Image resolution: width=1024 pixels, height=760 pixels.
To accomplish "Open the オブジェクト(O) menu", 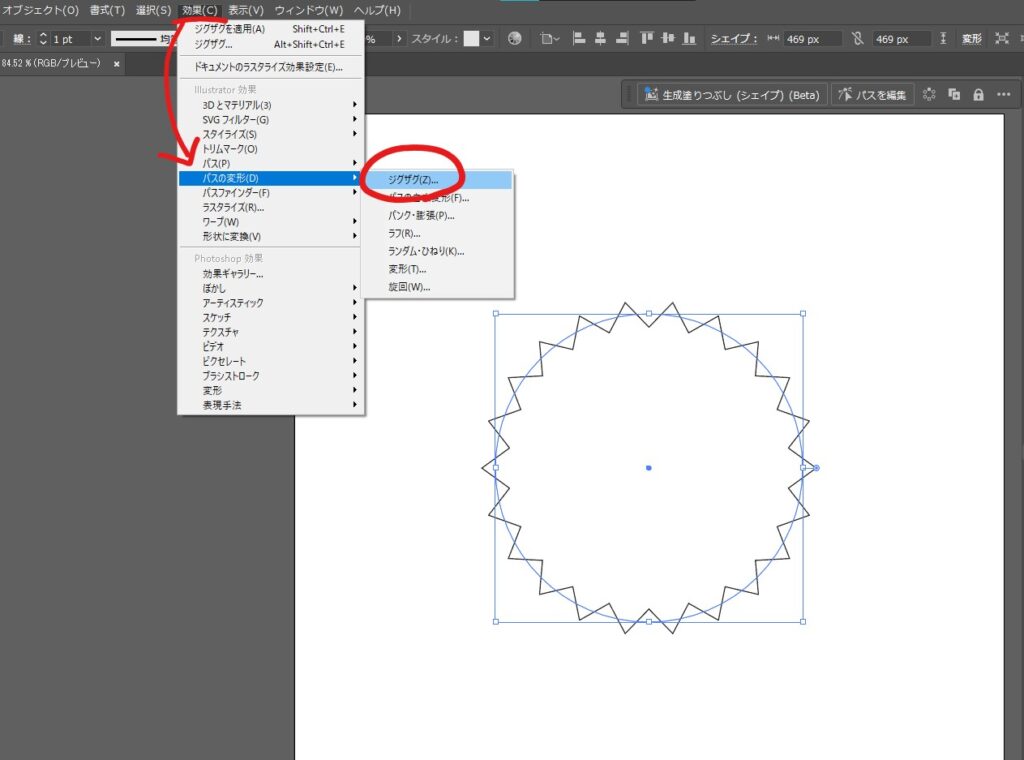I will (x=40, y=10).
